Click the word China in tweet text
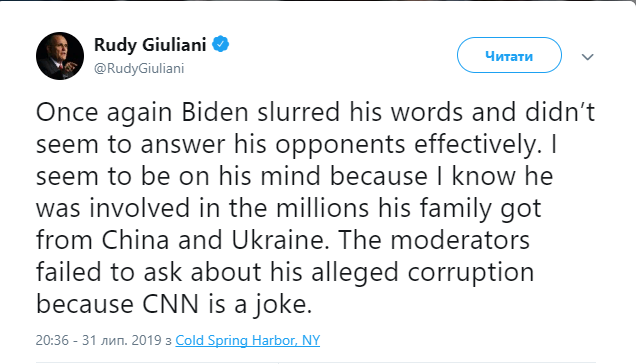This screenshot has width=636, height=364. pyautogui.click(x=135, y=240)
